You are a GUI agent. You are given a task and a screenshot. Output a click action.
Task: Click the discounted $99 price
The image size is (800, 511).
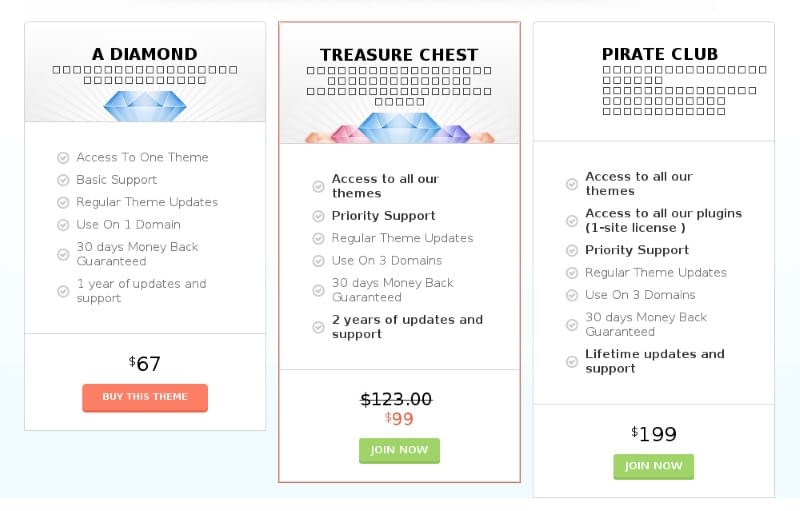pyautogui.click(x=399, y=419)
